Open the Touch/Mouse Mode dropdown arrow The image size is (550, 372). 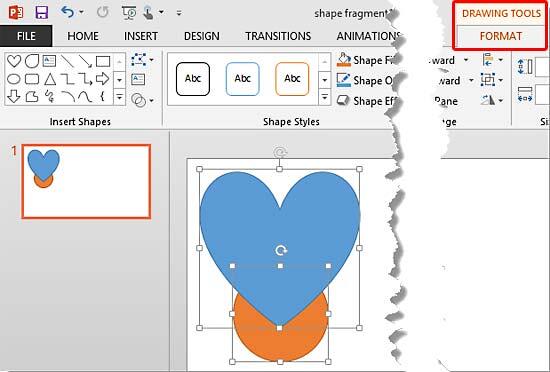click(x=161, y=13)
